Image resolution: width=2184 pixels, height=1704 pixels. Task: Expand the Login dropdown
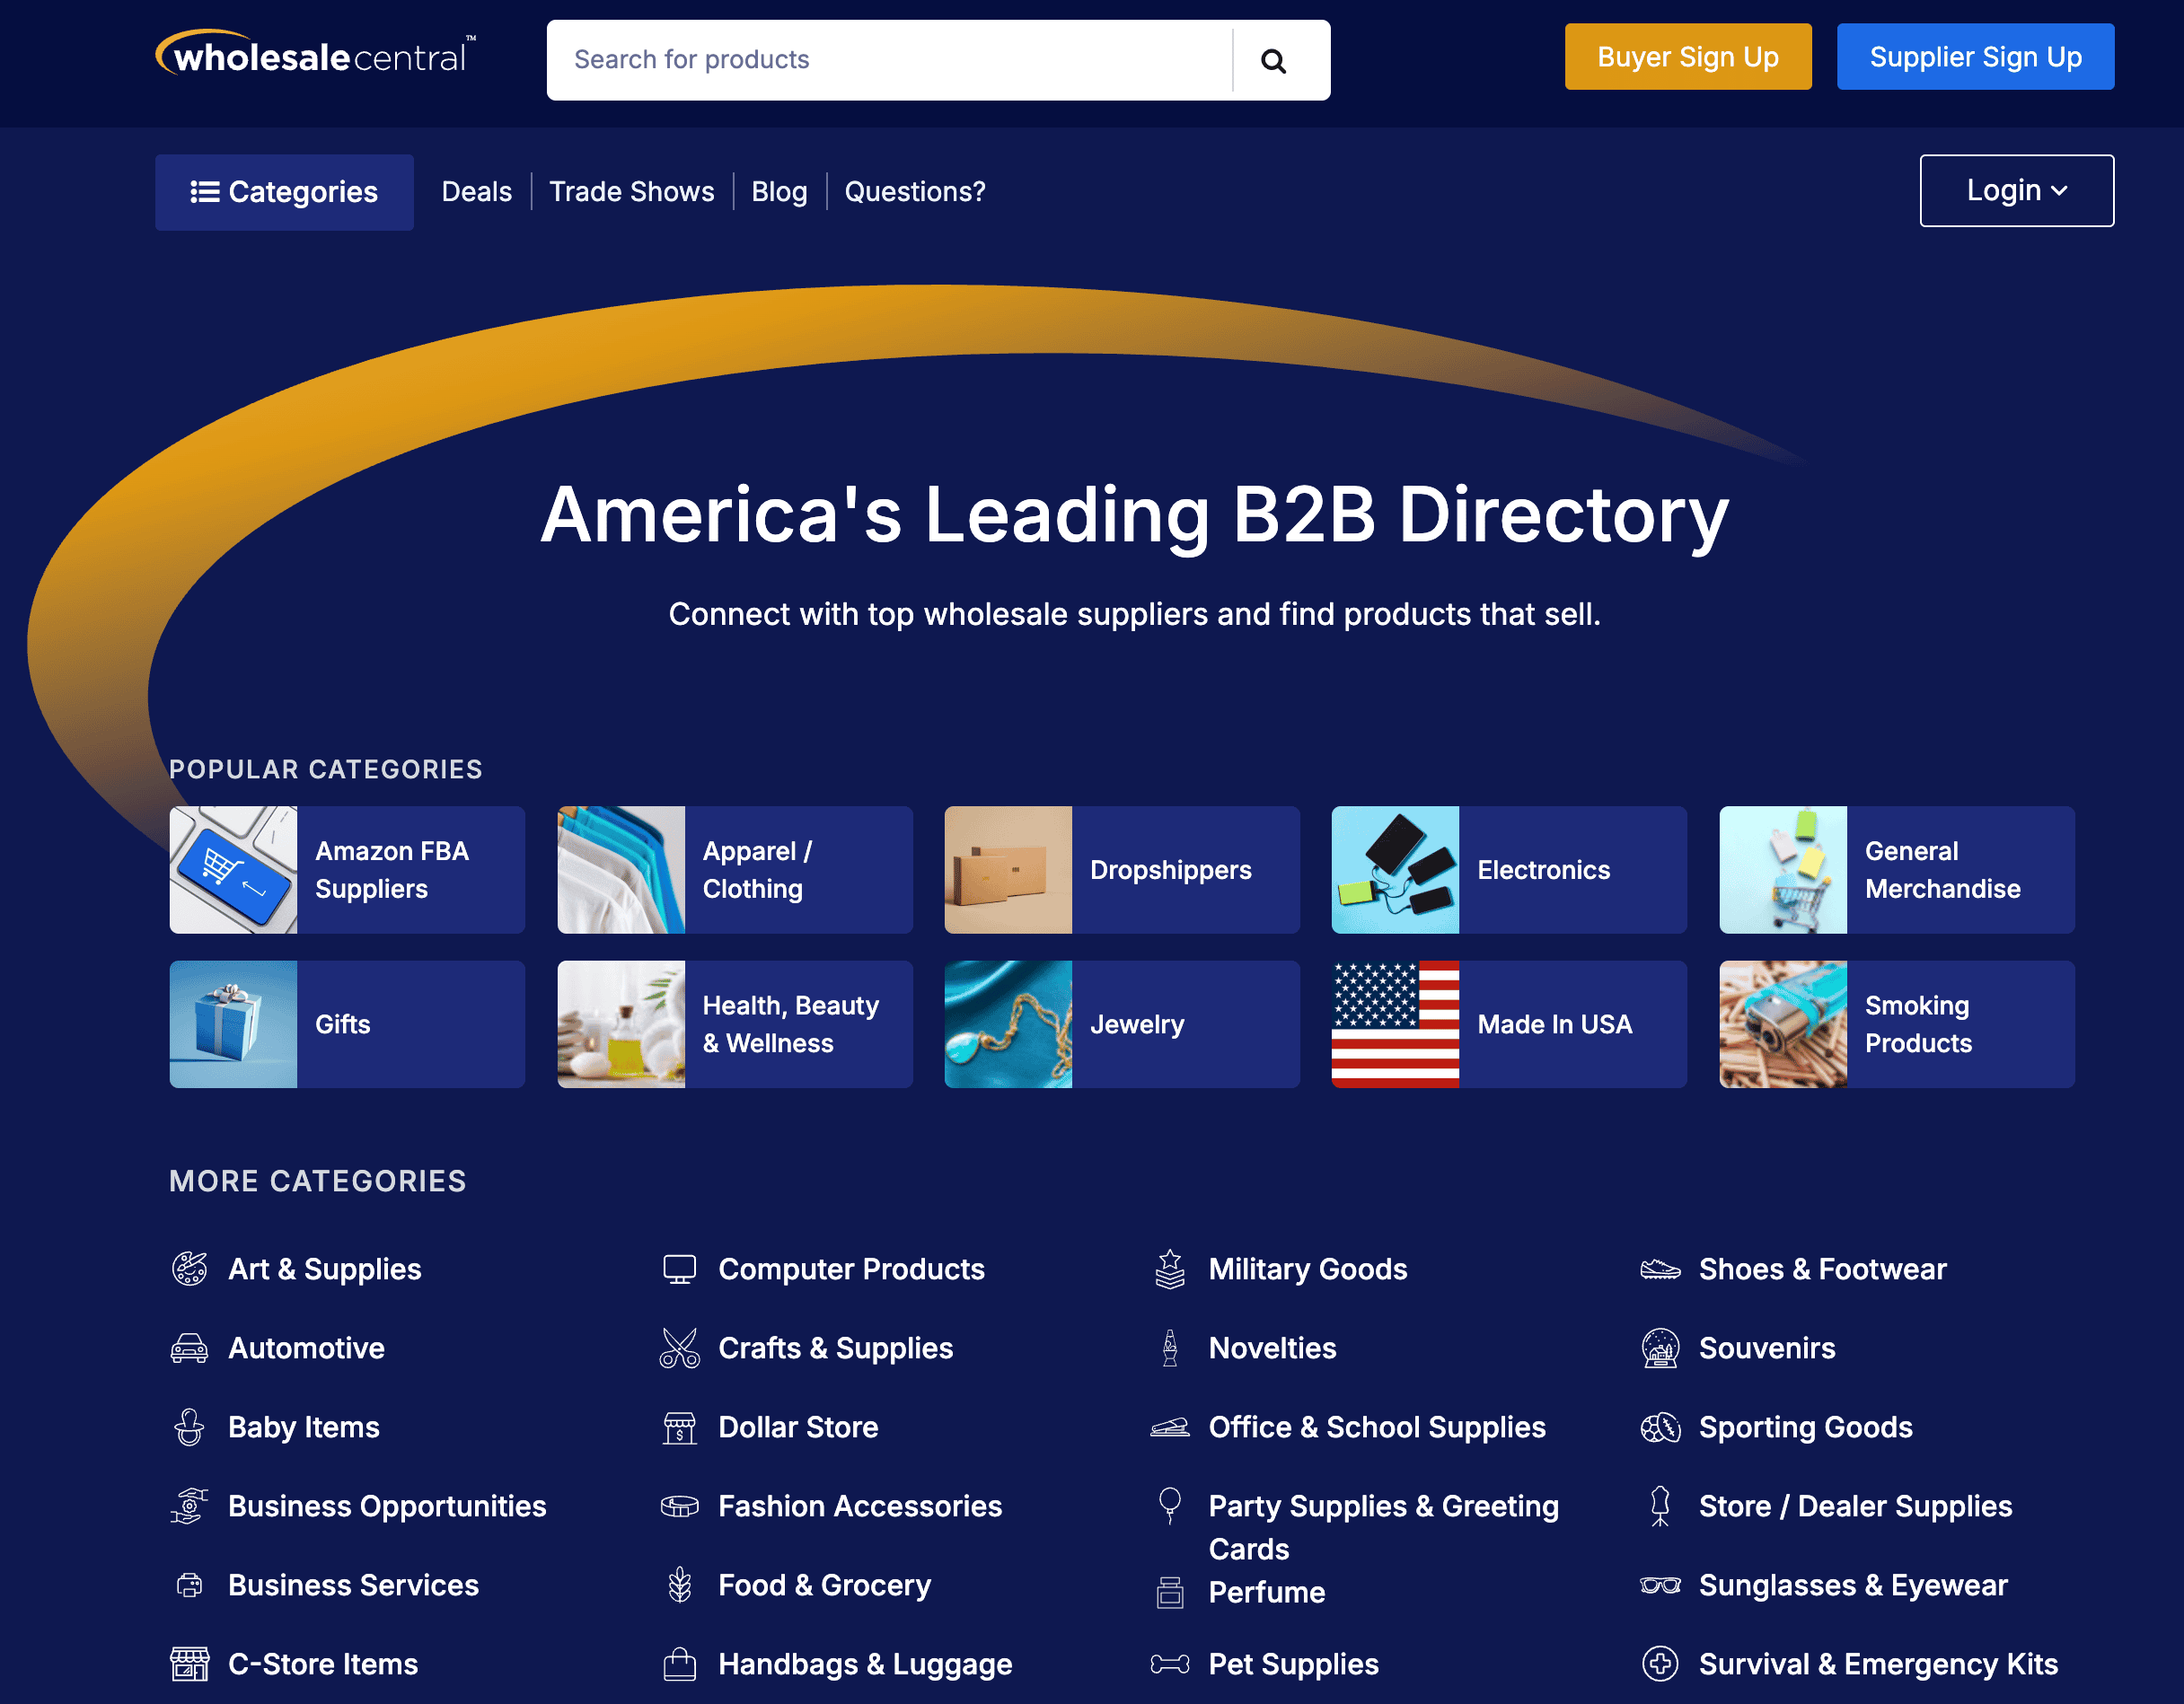pos(2015,191)
